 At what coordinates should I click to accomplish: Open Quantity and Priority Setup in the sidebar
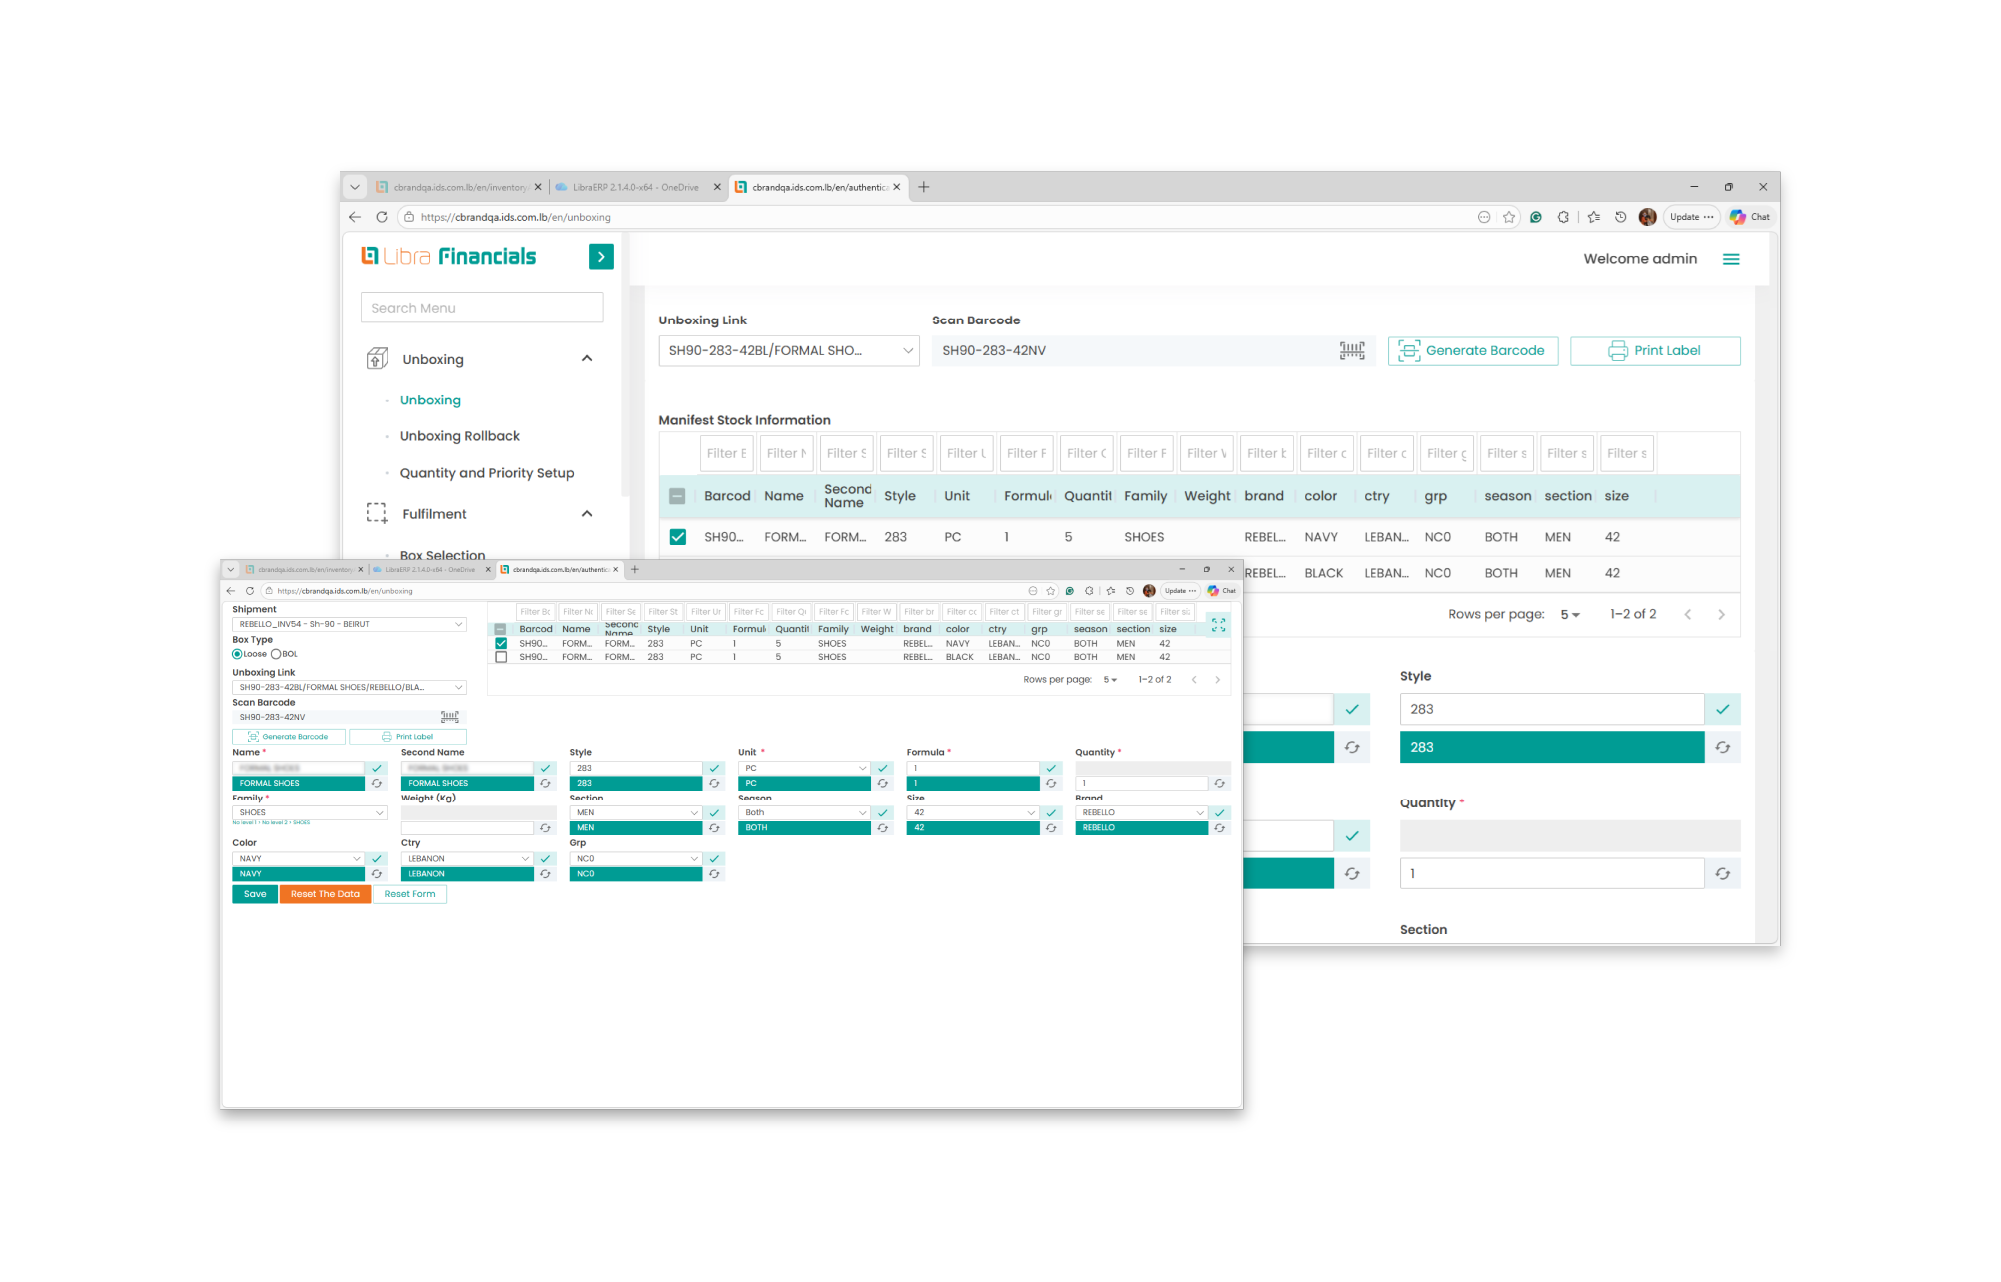486,473
